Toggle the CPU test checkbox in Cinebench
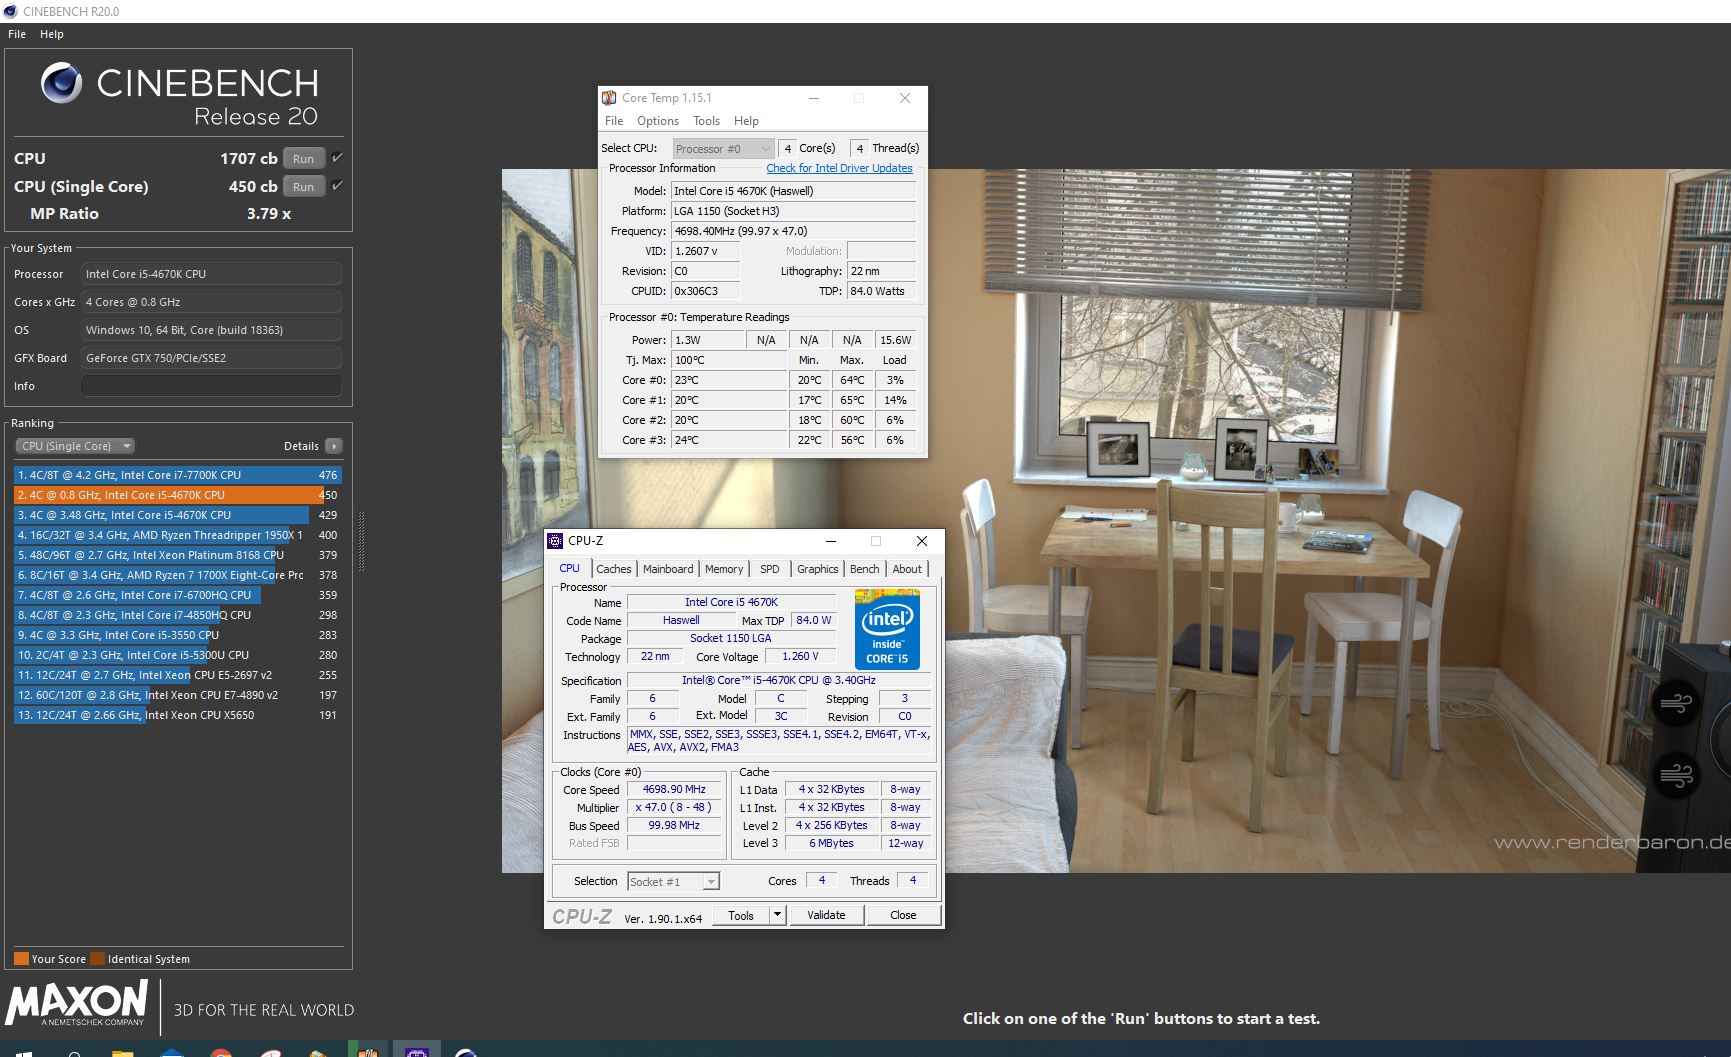 pos(337,158)
